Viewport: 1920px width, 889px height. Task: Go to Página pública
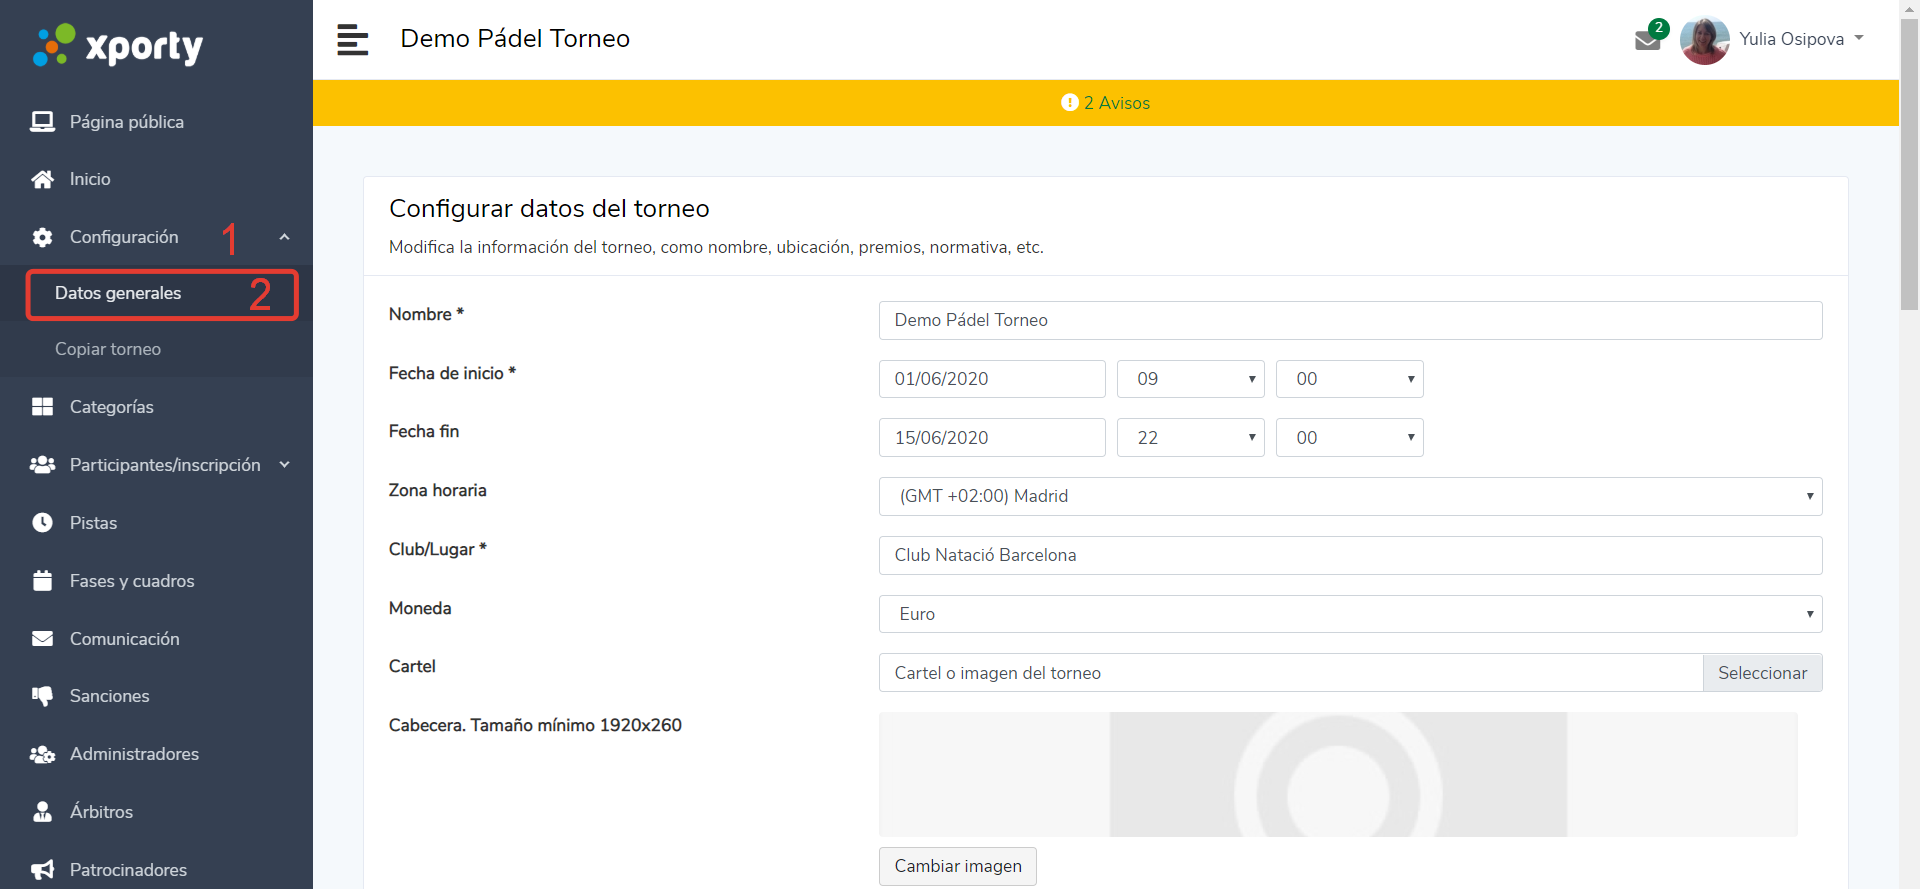(127, 122)
